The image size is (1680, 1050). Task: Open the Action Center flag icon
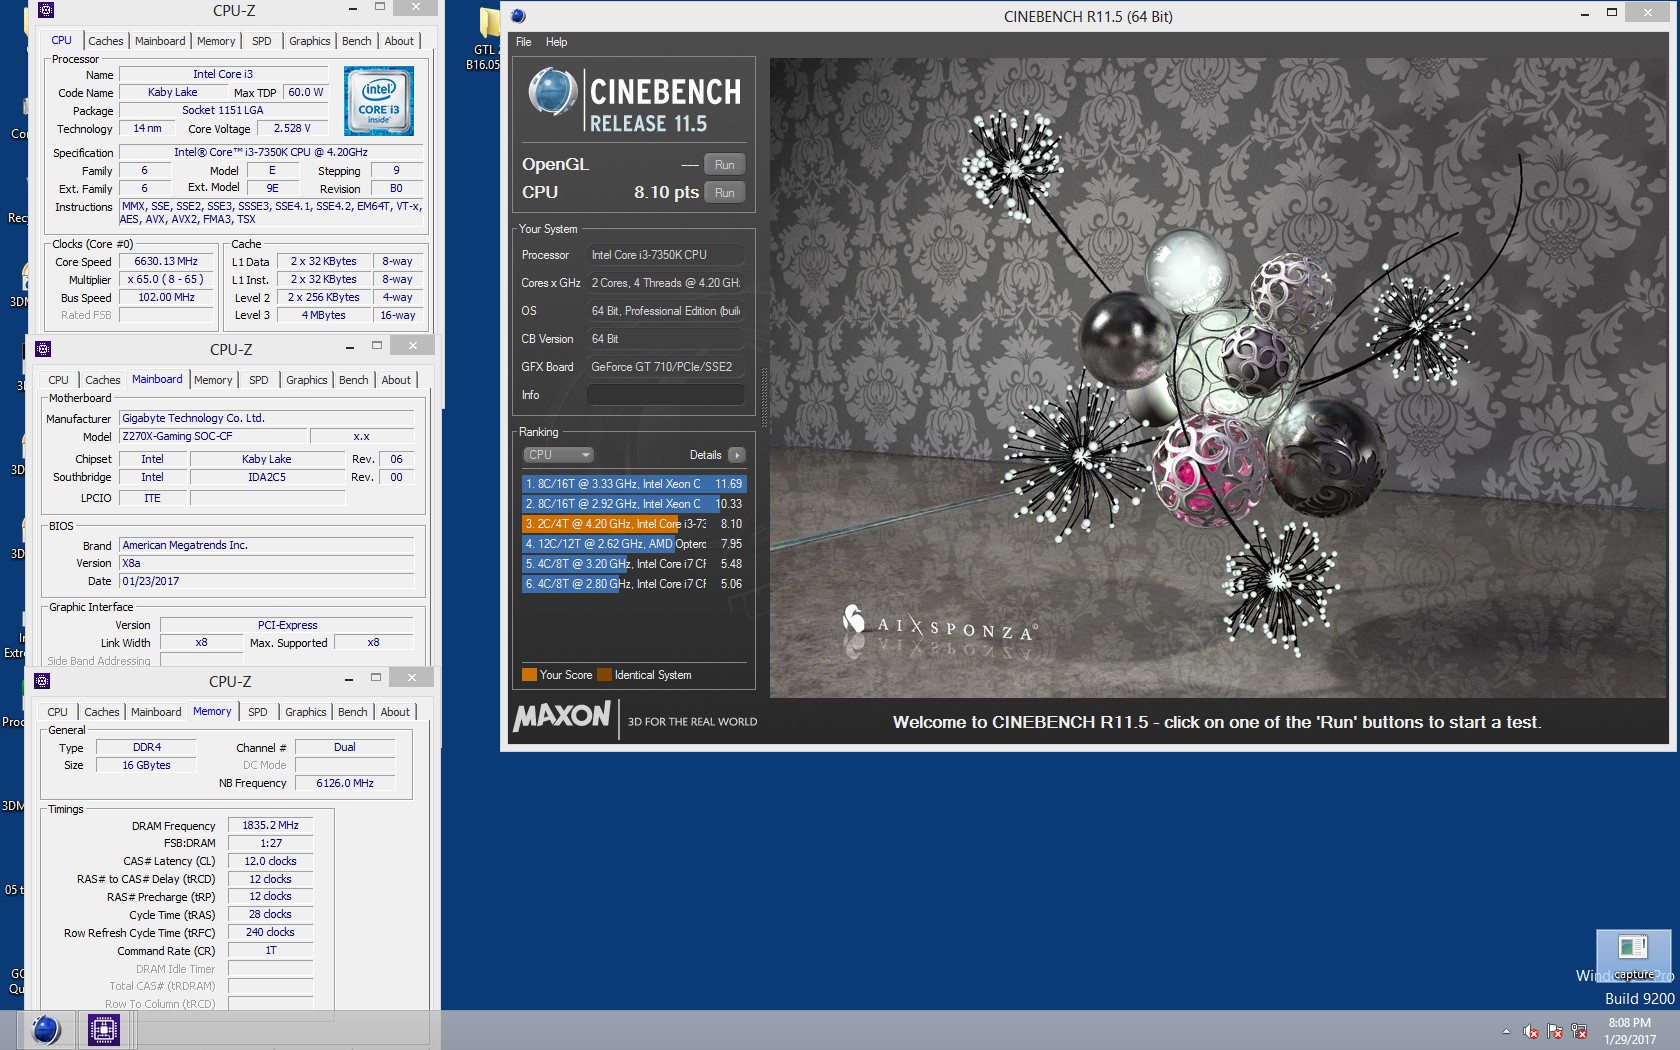1555,1031
